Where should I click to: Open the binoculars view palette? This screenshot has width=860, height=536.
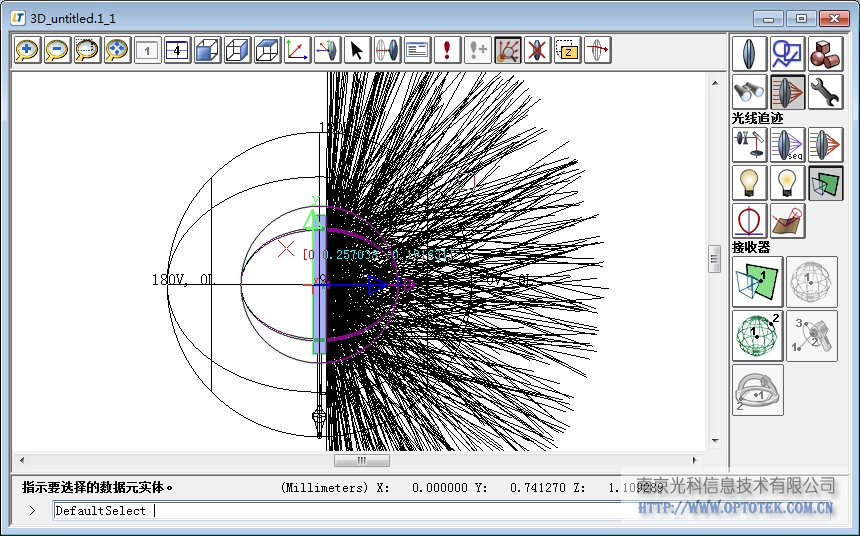tap(749, 92)
